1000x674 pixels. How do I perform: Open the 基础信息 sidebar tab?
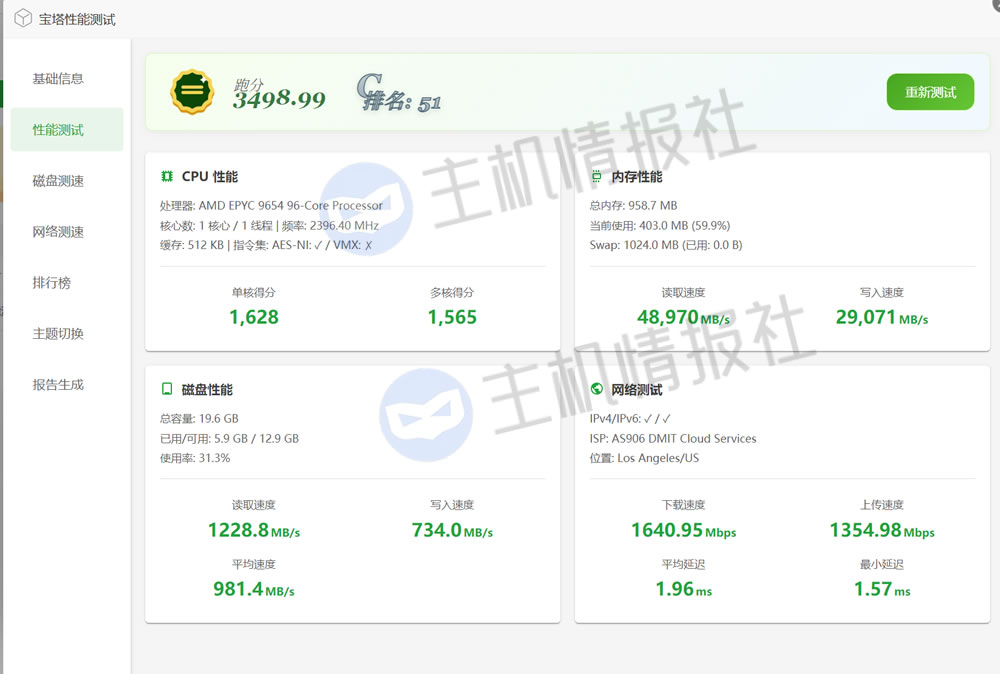point(58,79)
